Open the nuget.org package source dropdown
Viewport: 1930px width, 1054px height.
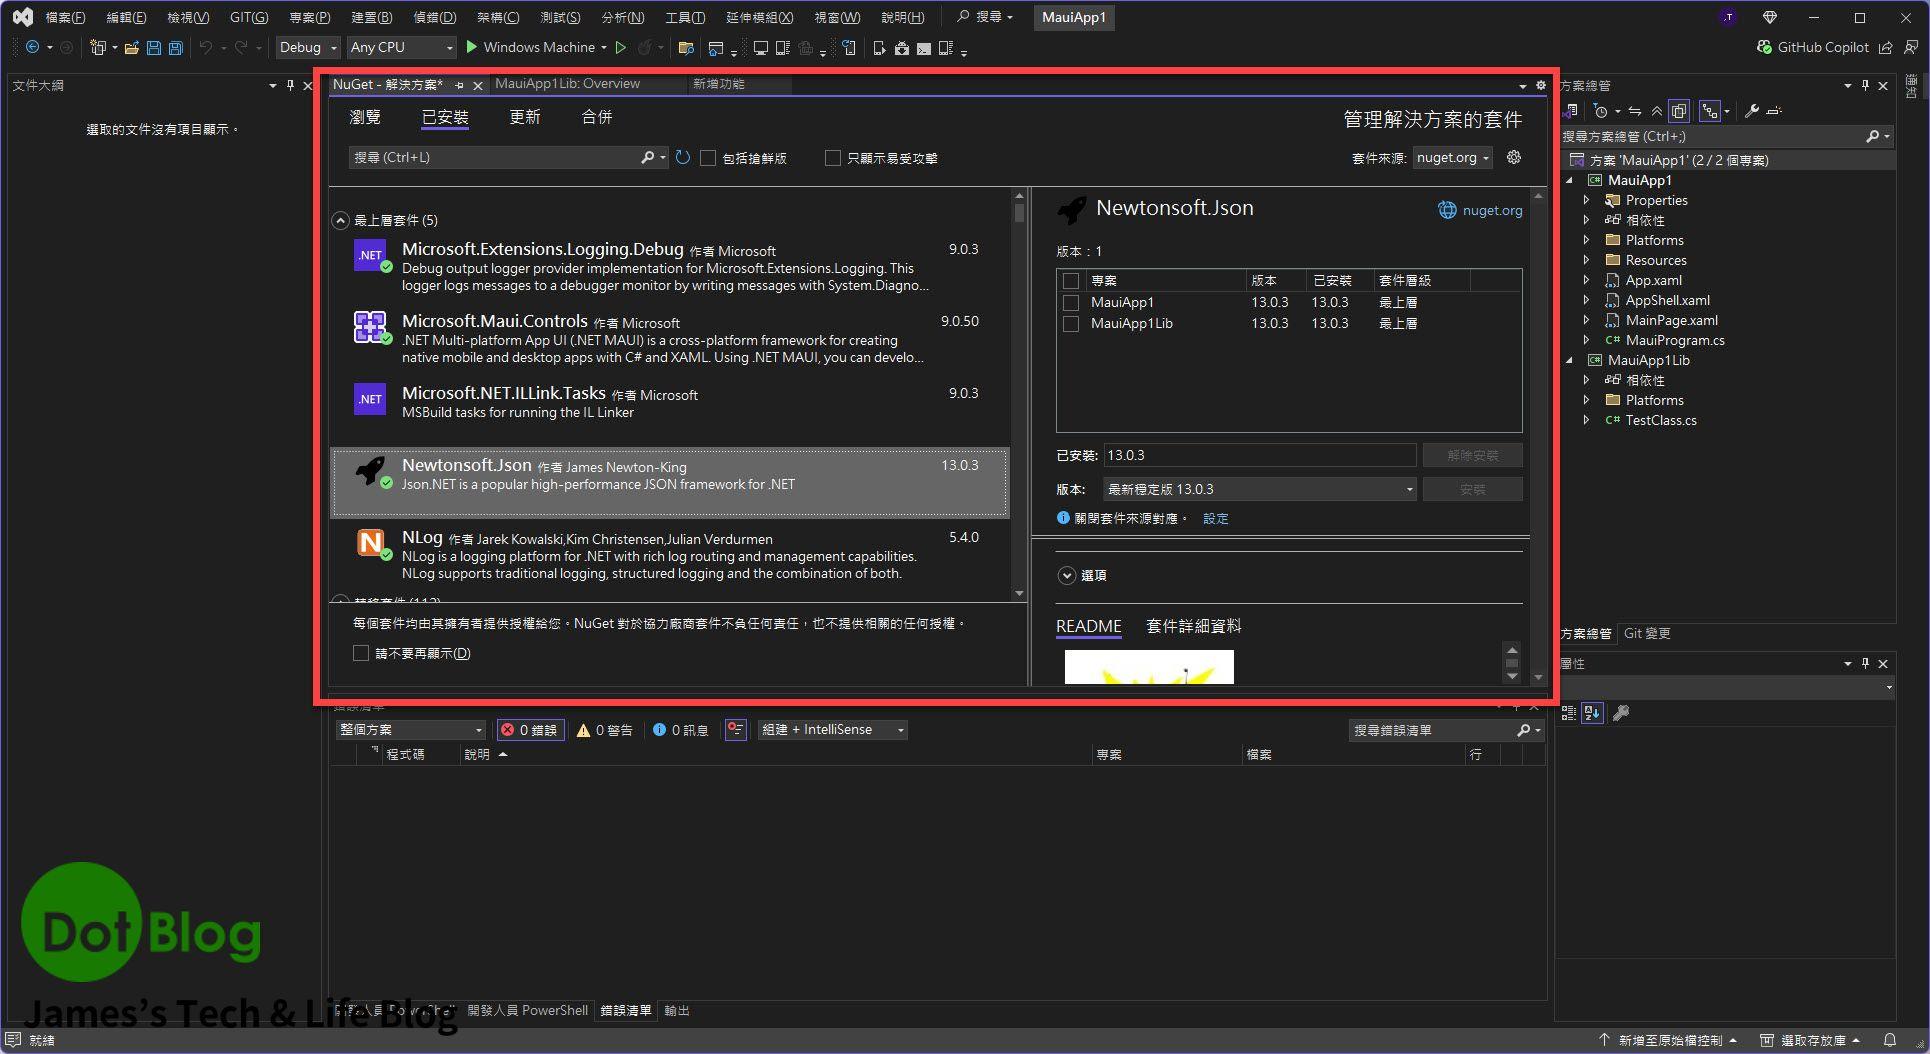coord(1453,158)
